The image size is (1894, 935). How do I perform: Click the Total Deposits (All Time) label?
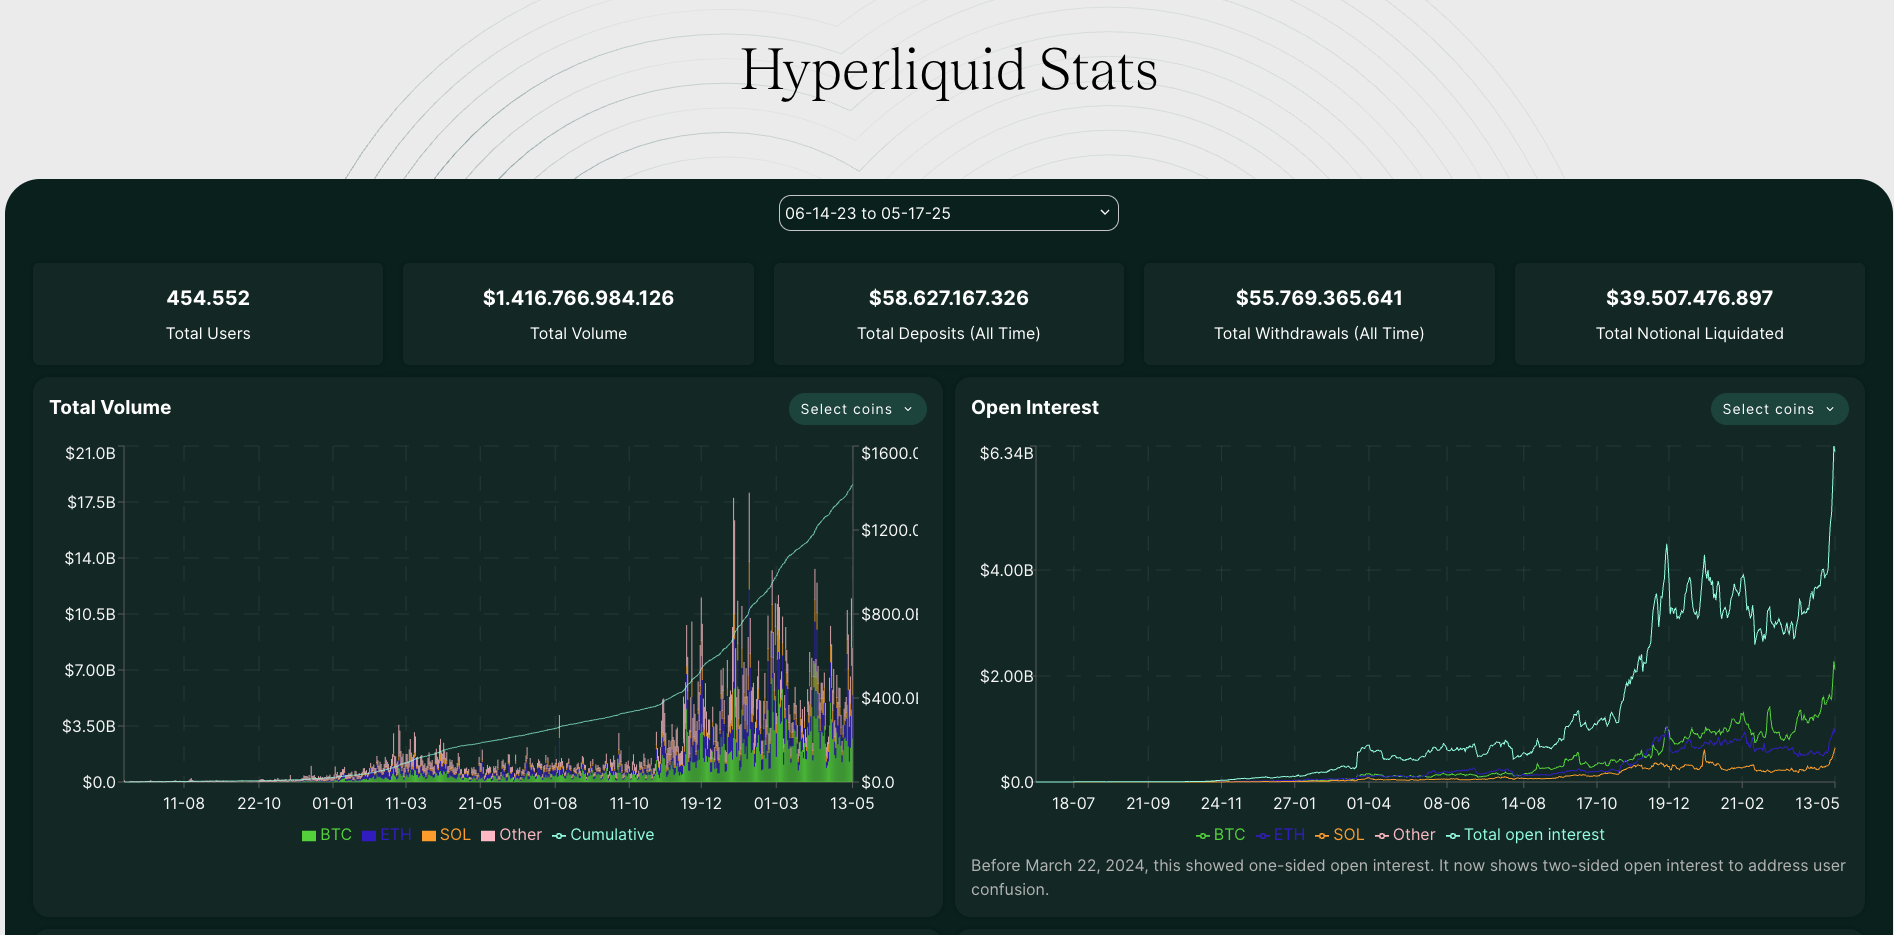pos(948,334)
